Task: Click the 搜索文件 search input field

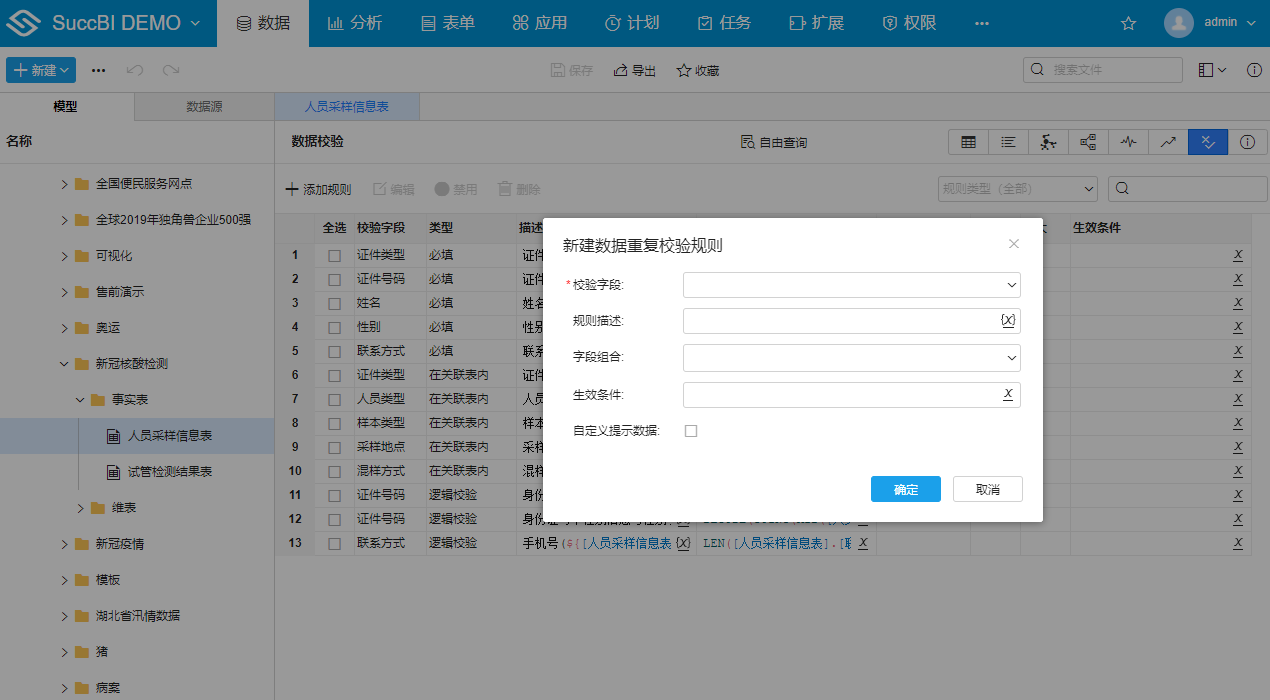Action: (1112, 70)
